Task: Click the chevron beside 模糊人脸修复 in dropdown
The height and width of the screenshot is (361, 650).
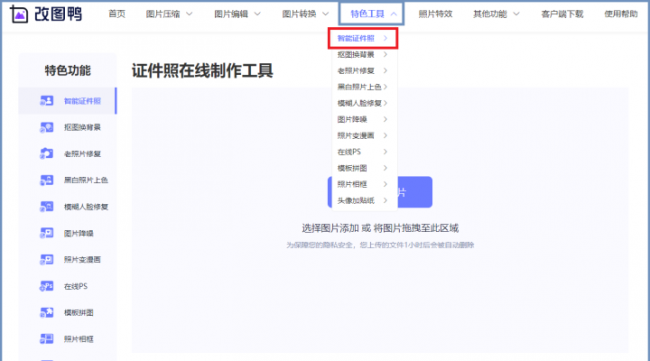Action: coord(386,103)
